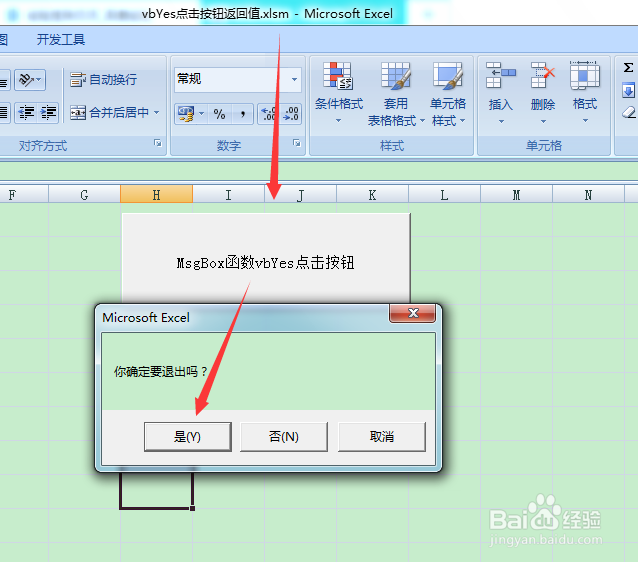Select column N header
This screenshot has height=562, width=638.
(588, 195)
